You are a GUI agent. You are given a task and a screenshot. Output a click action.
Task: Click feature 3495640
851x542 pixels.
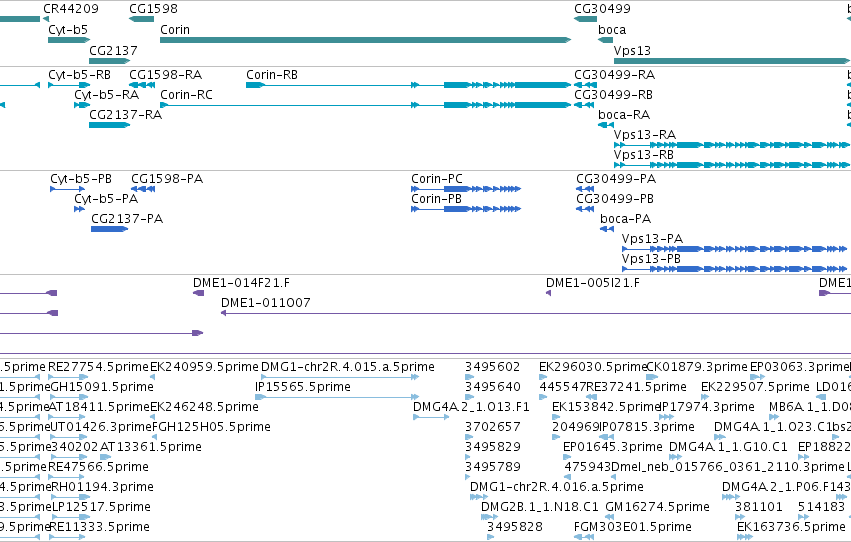click(468, 397)
